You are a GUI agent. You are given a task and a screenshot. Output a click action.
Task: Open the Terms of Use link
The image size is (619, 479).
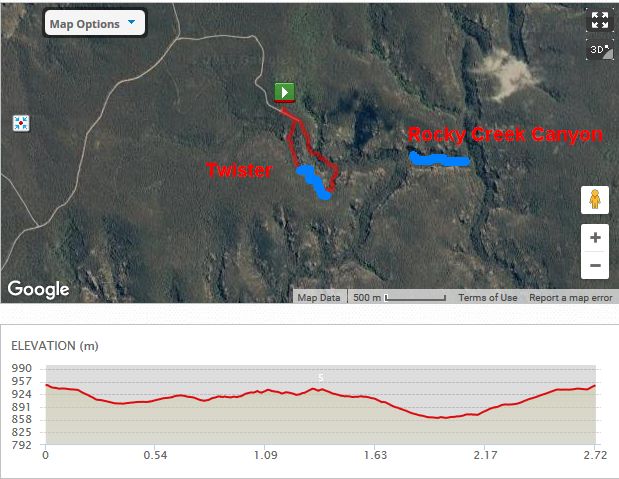coord(487,298)
